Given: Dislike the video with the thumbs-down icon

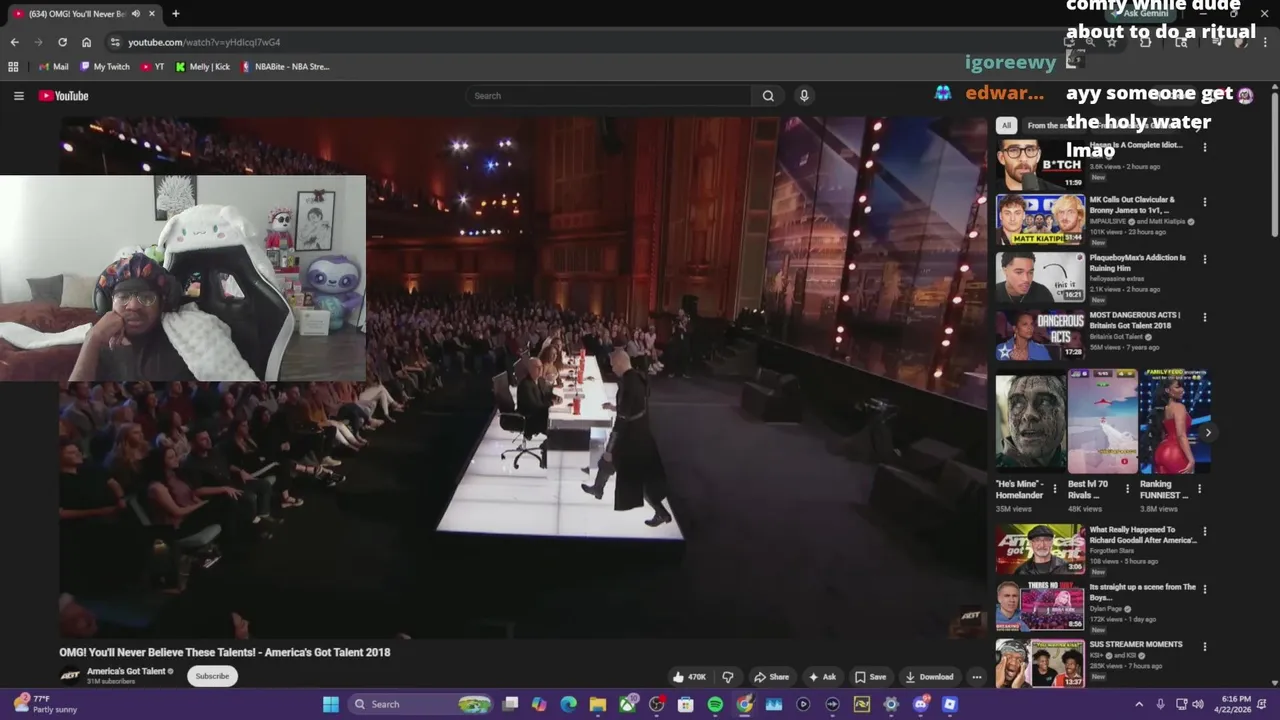Looking at the screenshot, I should coord(728,677).
